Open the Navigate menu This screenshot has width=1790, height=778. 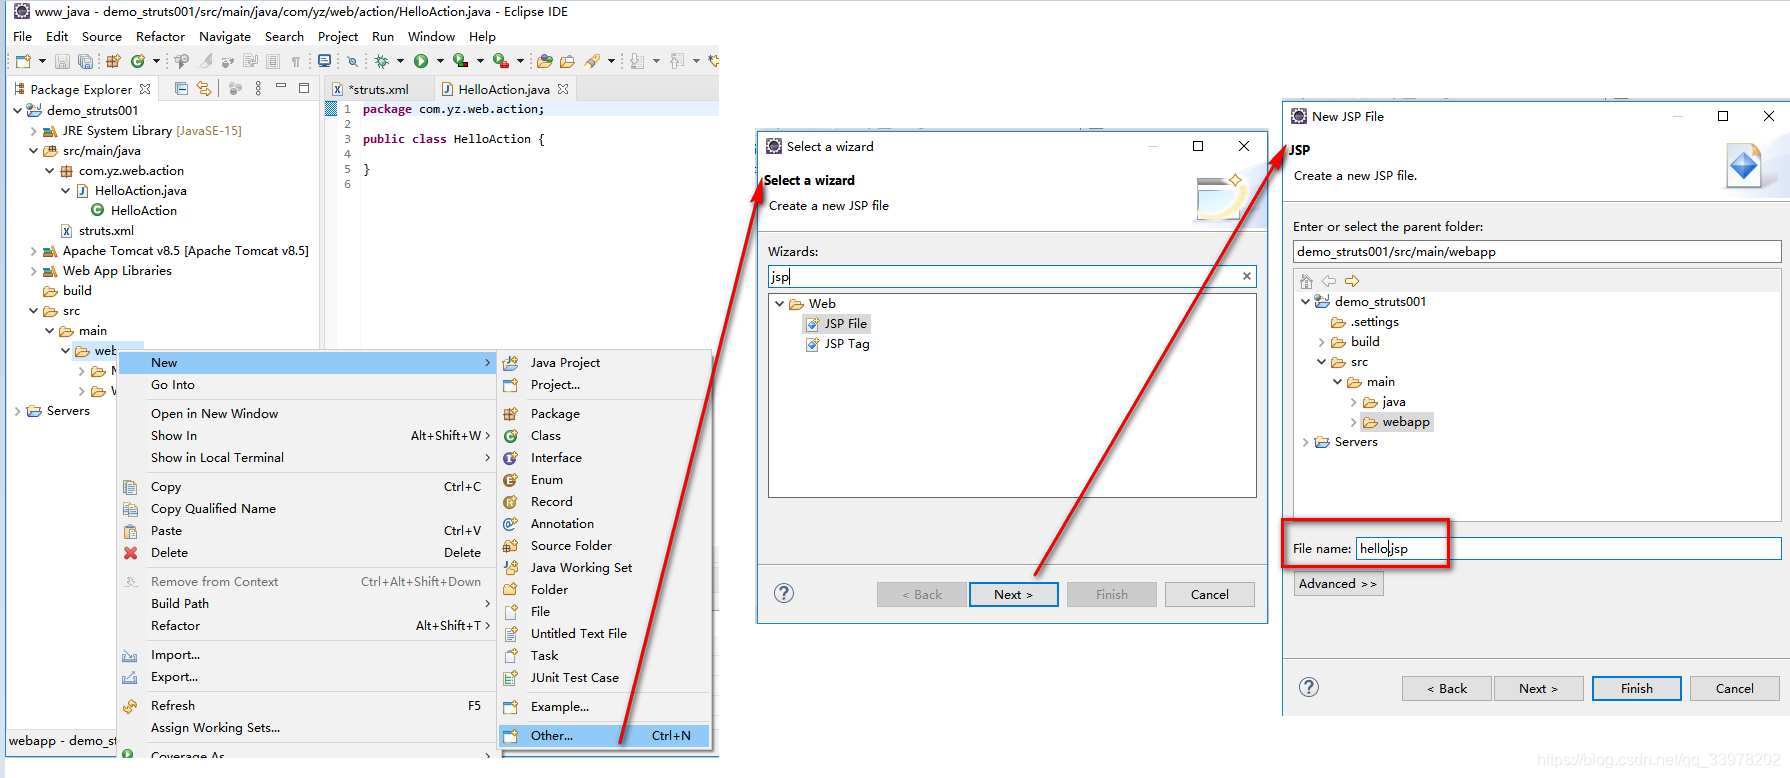coord(225,36)
